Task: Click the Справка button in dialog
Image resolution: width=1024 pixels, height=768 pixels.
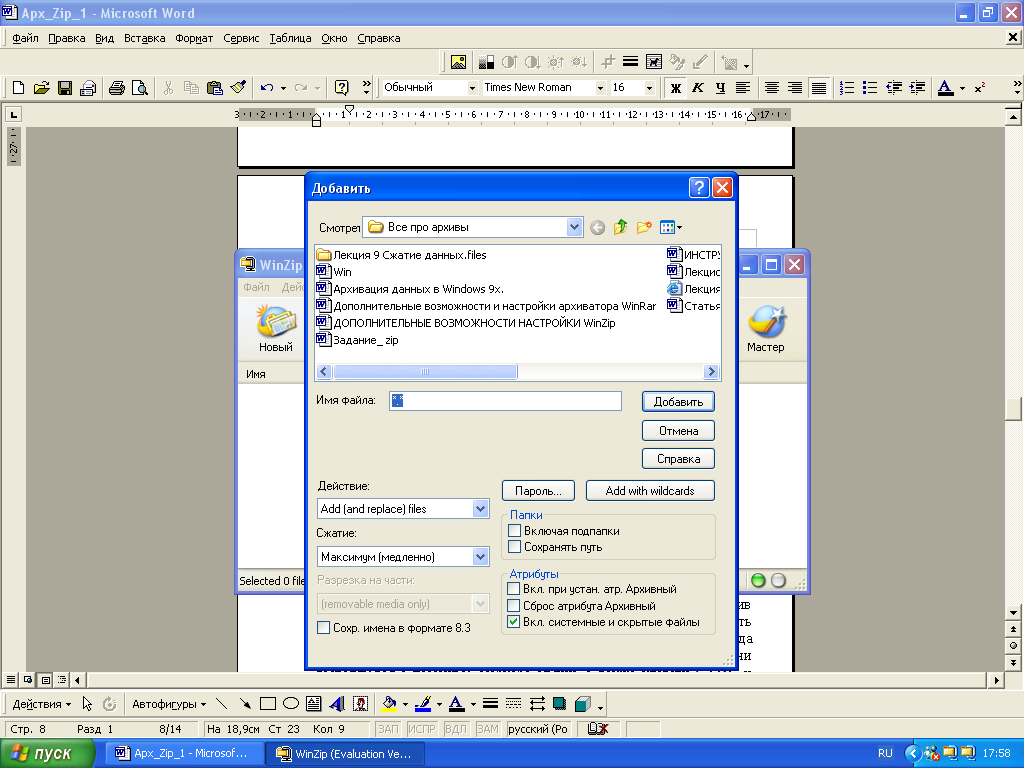Action: [x=678, y=458]
